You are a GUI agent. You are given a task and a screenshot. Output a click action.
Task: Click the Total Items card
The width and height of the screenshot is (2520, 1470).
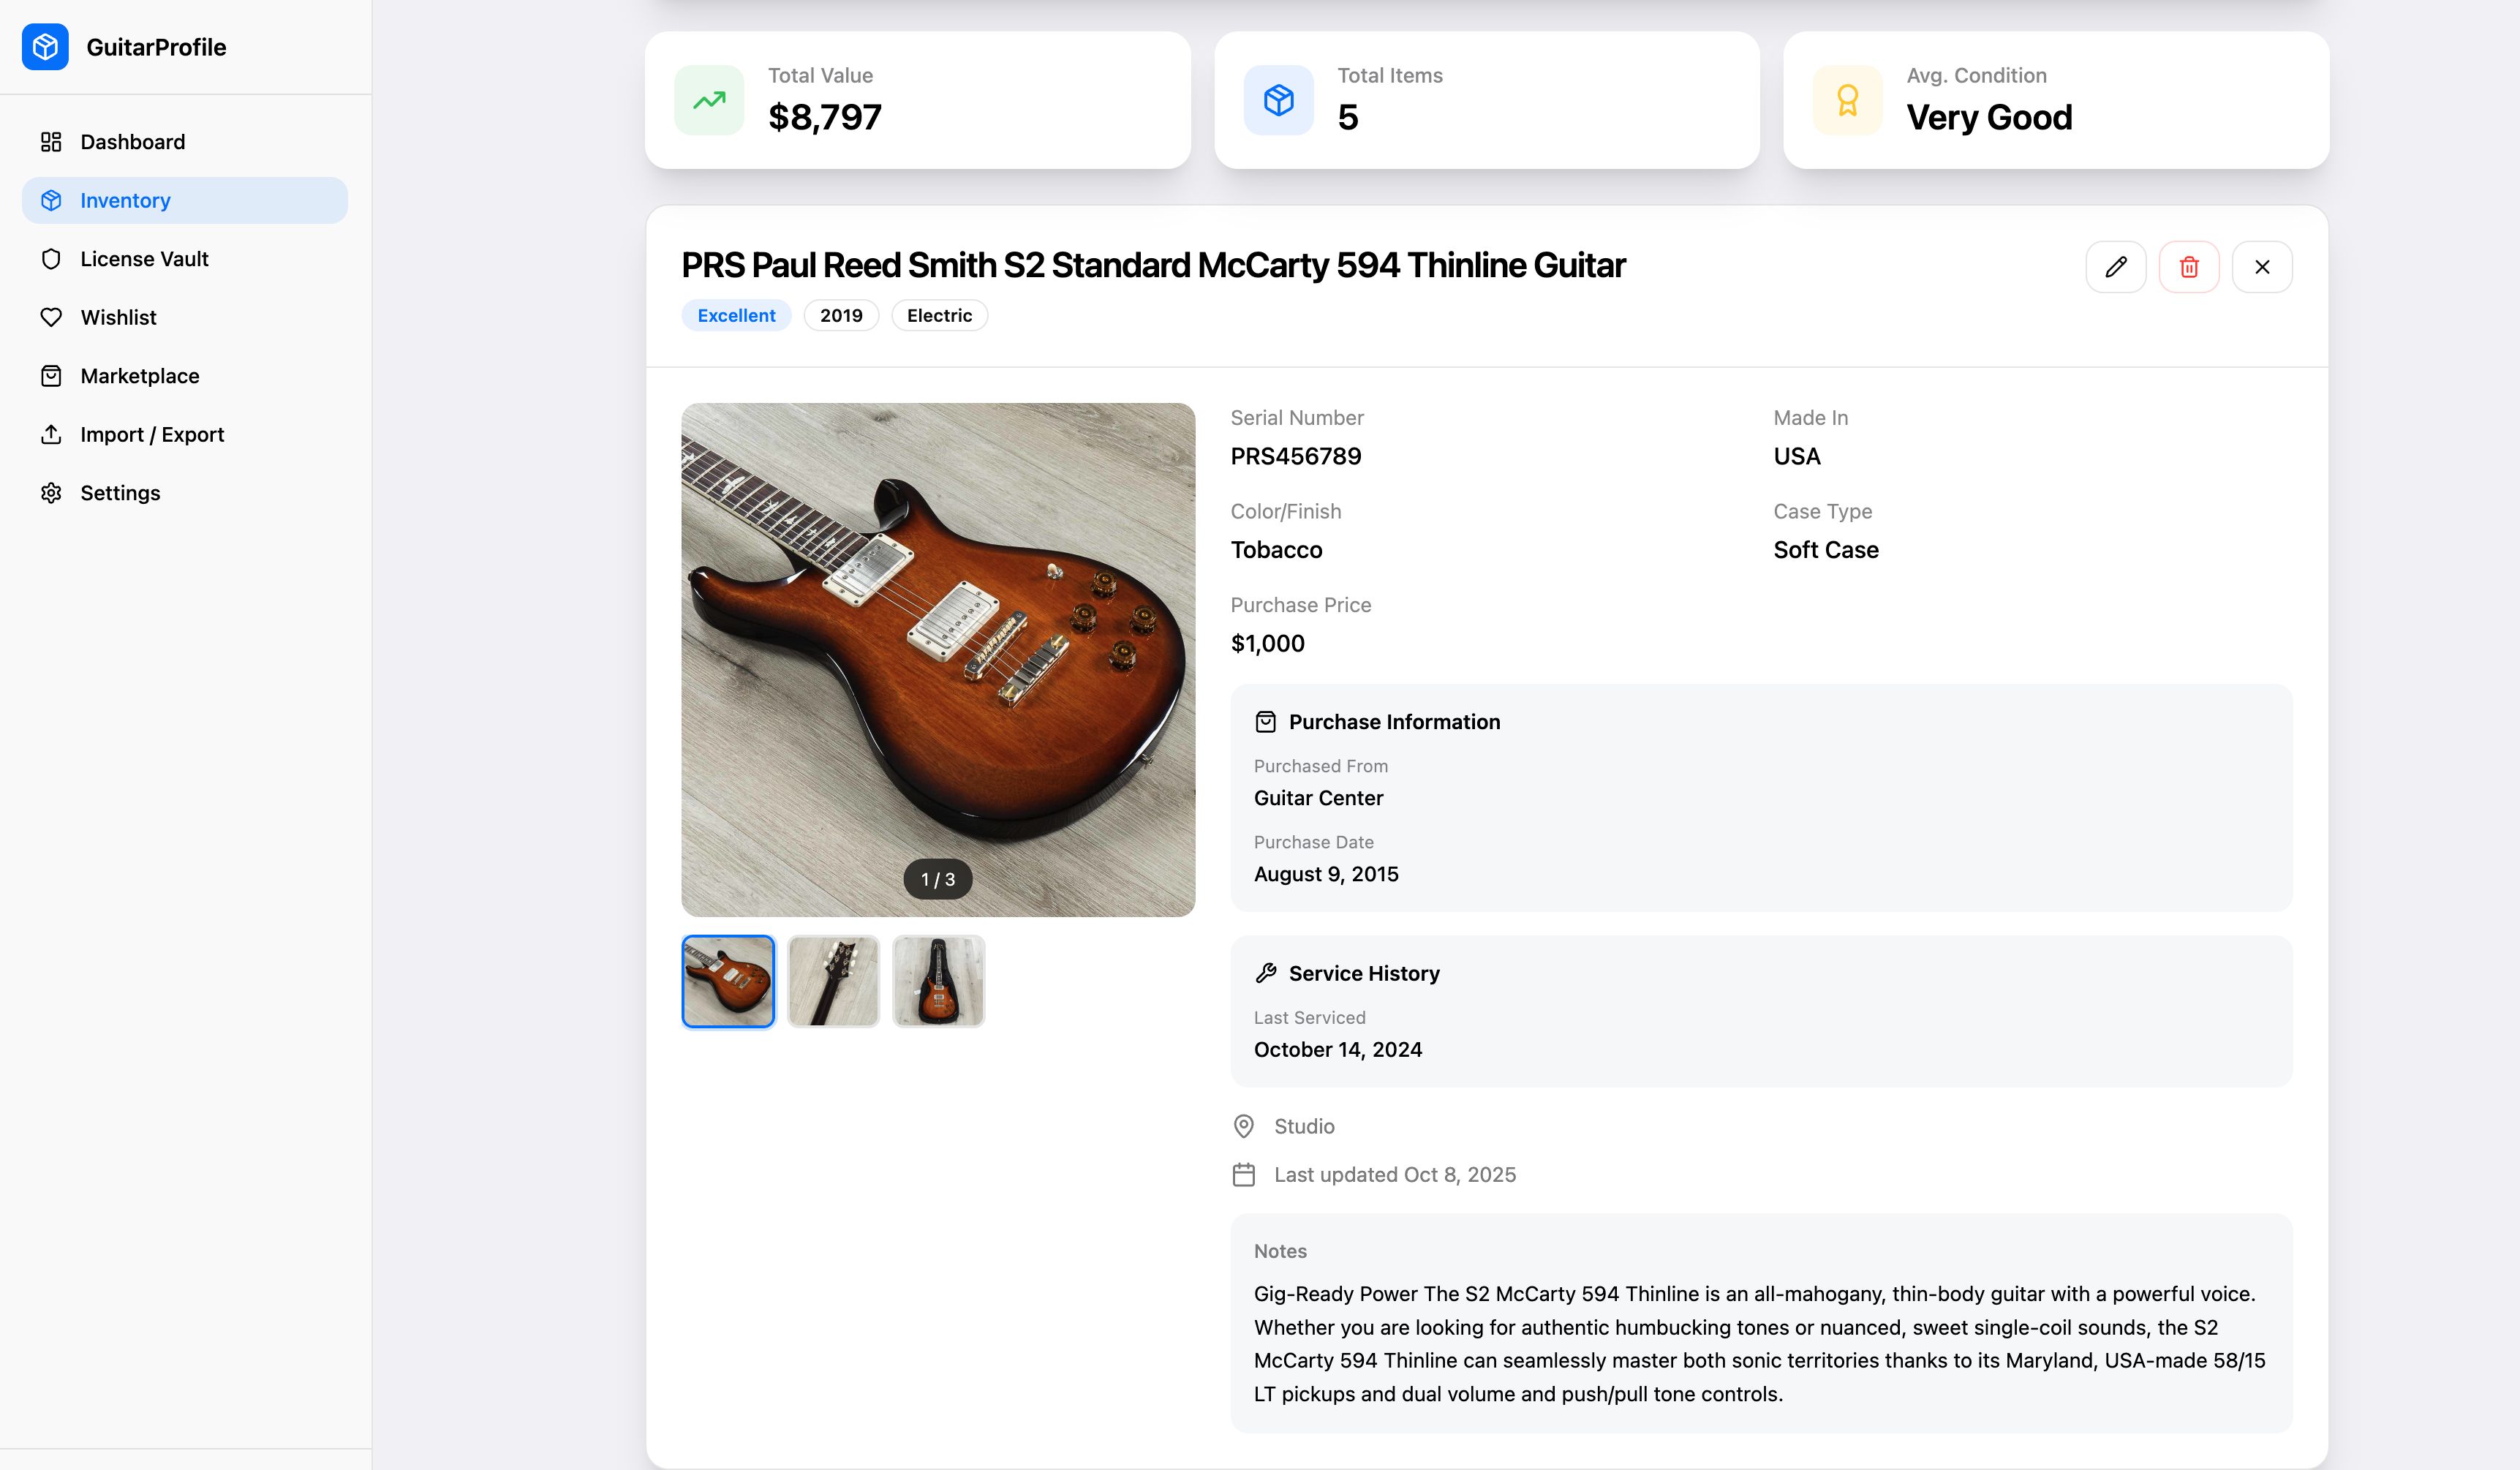click(x=1487, y=100)
